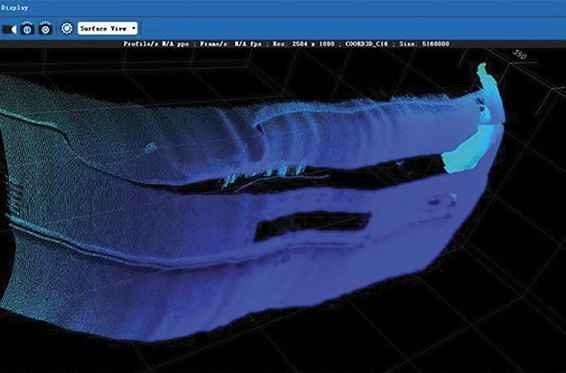Click the first camera snapshot icon
The image size is (566, 373).
tap(27, 28)
